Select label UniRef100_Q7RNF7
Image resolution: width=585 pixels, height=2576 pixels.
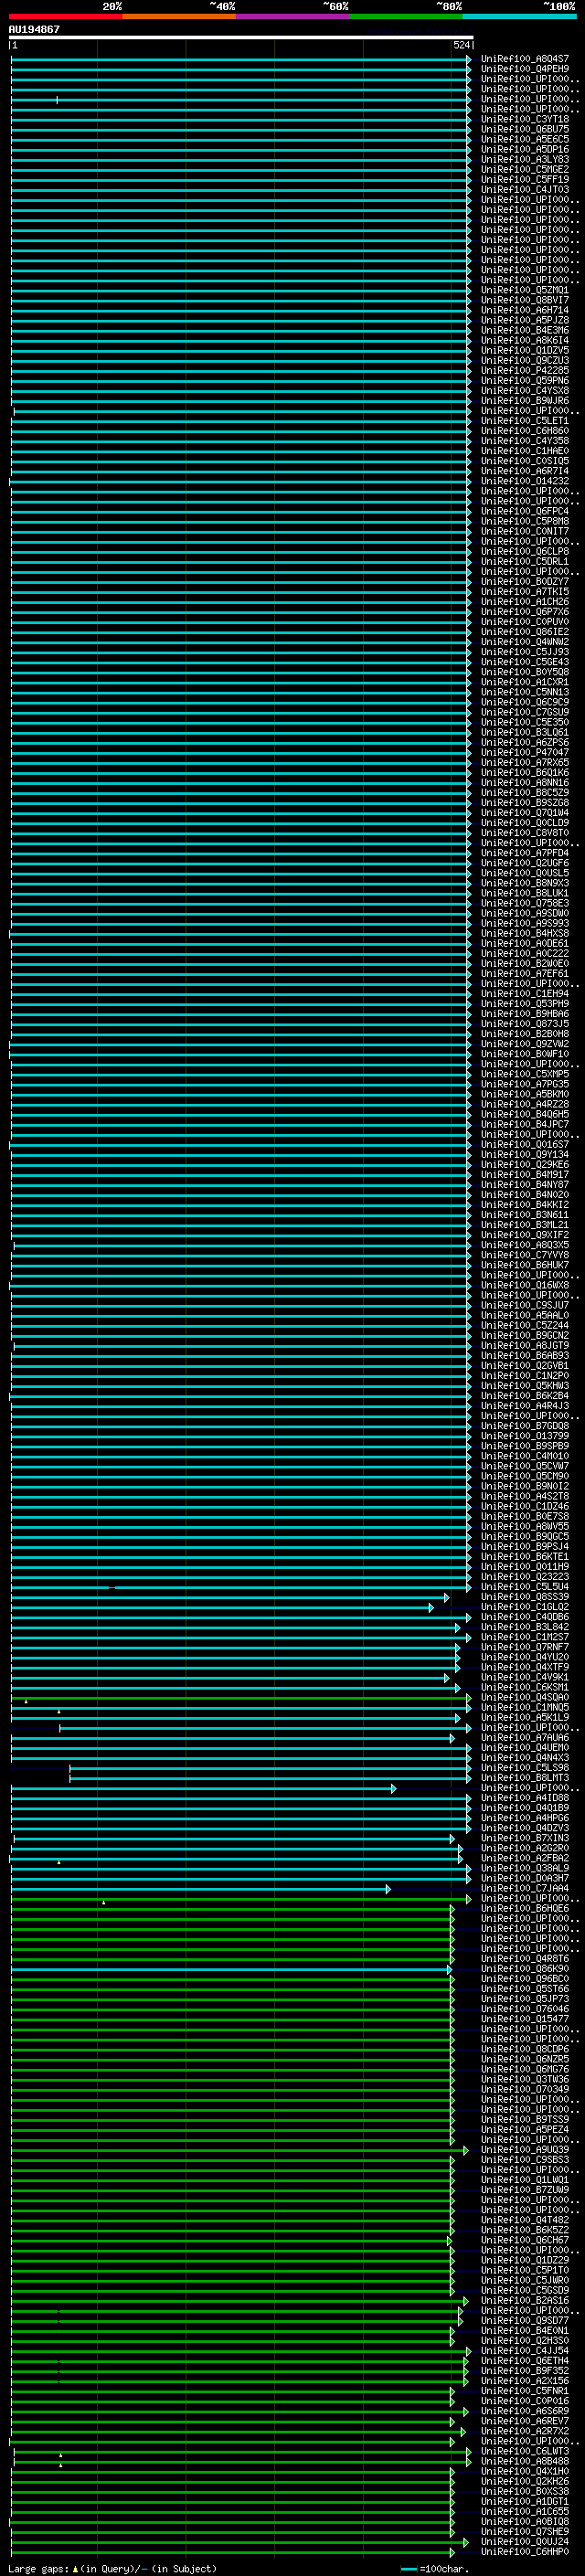(525, 1647)
